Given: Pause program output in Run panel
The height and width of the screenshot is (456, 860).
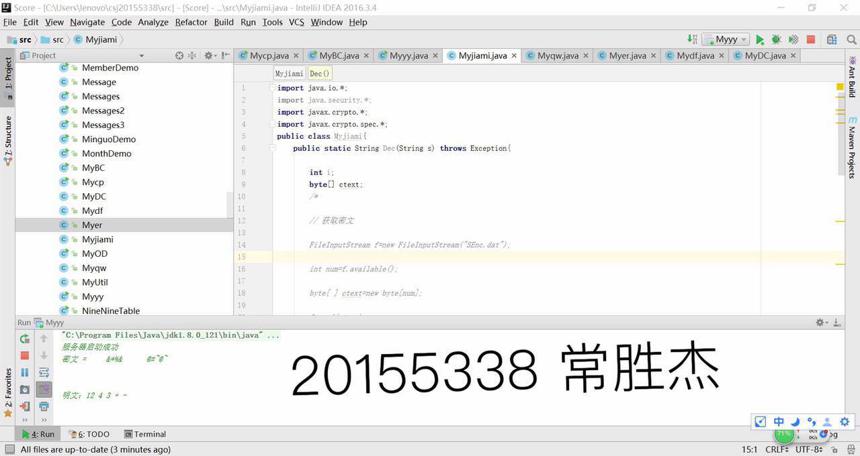Looking at the screenshot, I should [25, 373].
